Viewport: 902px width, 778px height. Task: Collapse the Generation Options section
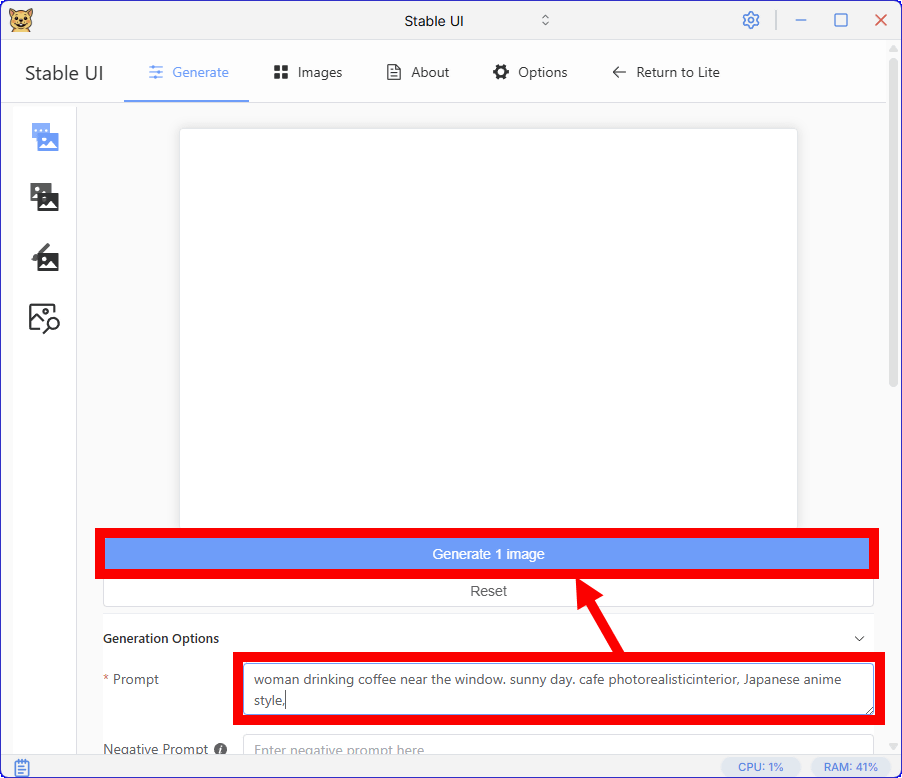858,638
